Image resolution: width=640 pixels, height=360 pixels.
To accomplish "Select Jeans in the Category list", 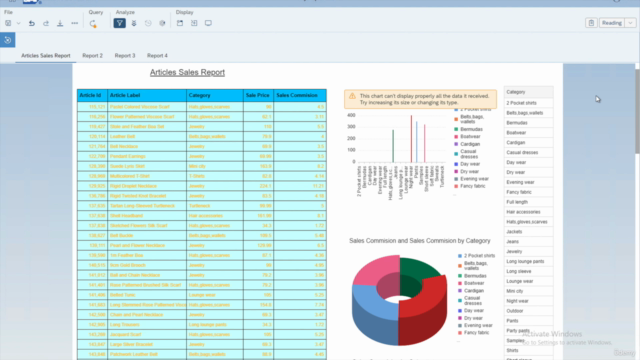I will click(529, 242).
